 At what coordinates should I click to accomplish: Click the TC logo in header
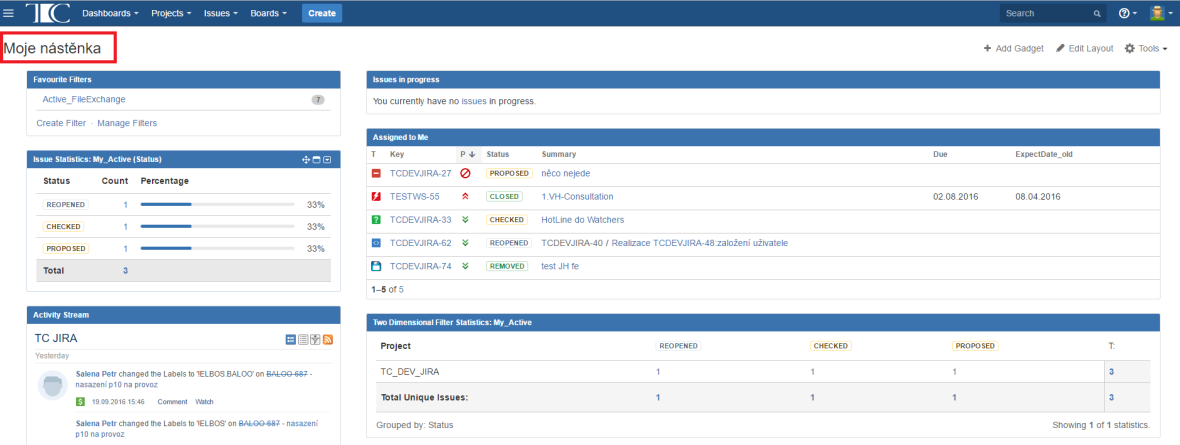click(x=47, y=13)
